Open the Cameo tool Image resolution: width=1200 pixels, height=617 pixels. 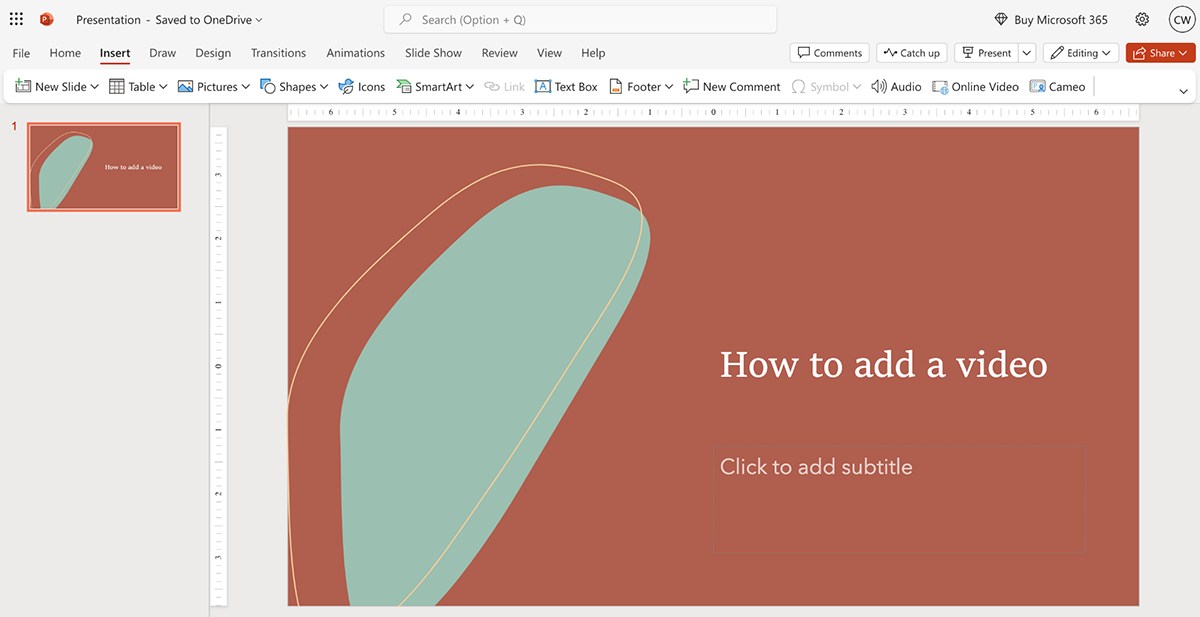pos(1057,87)
